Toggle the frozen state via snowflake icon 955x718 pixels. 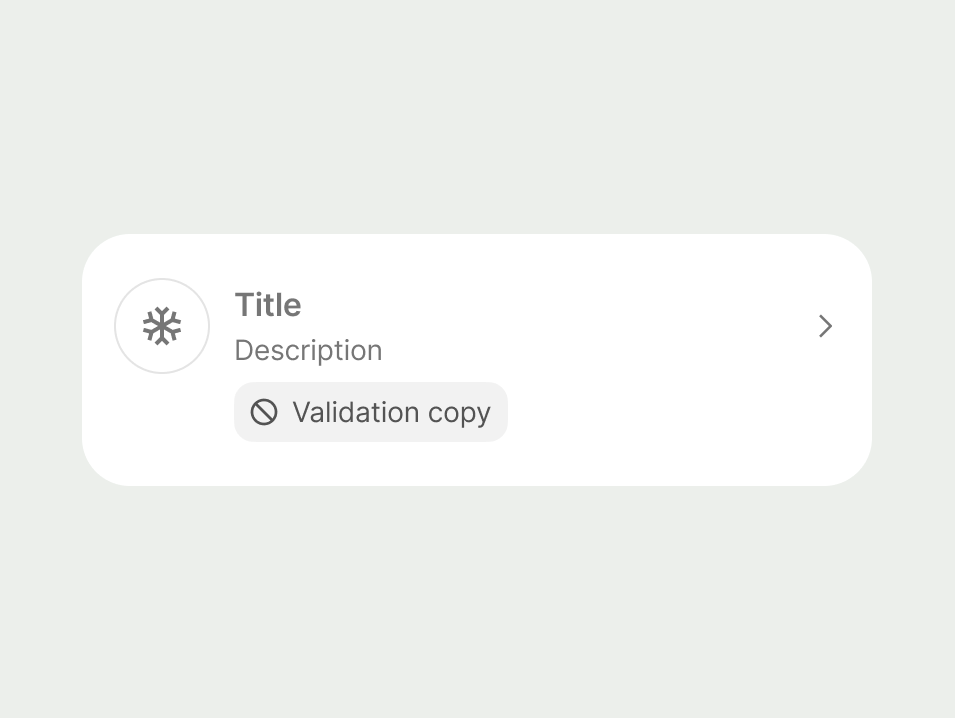pos(162,326)
